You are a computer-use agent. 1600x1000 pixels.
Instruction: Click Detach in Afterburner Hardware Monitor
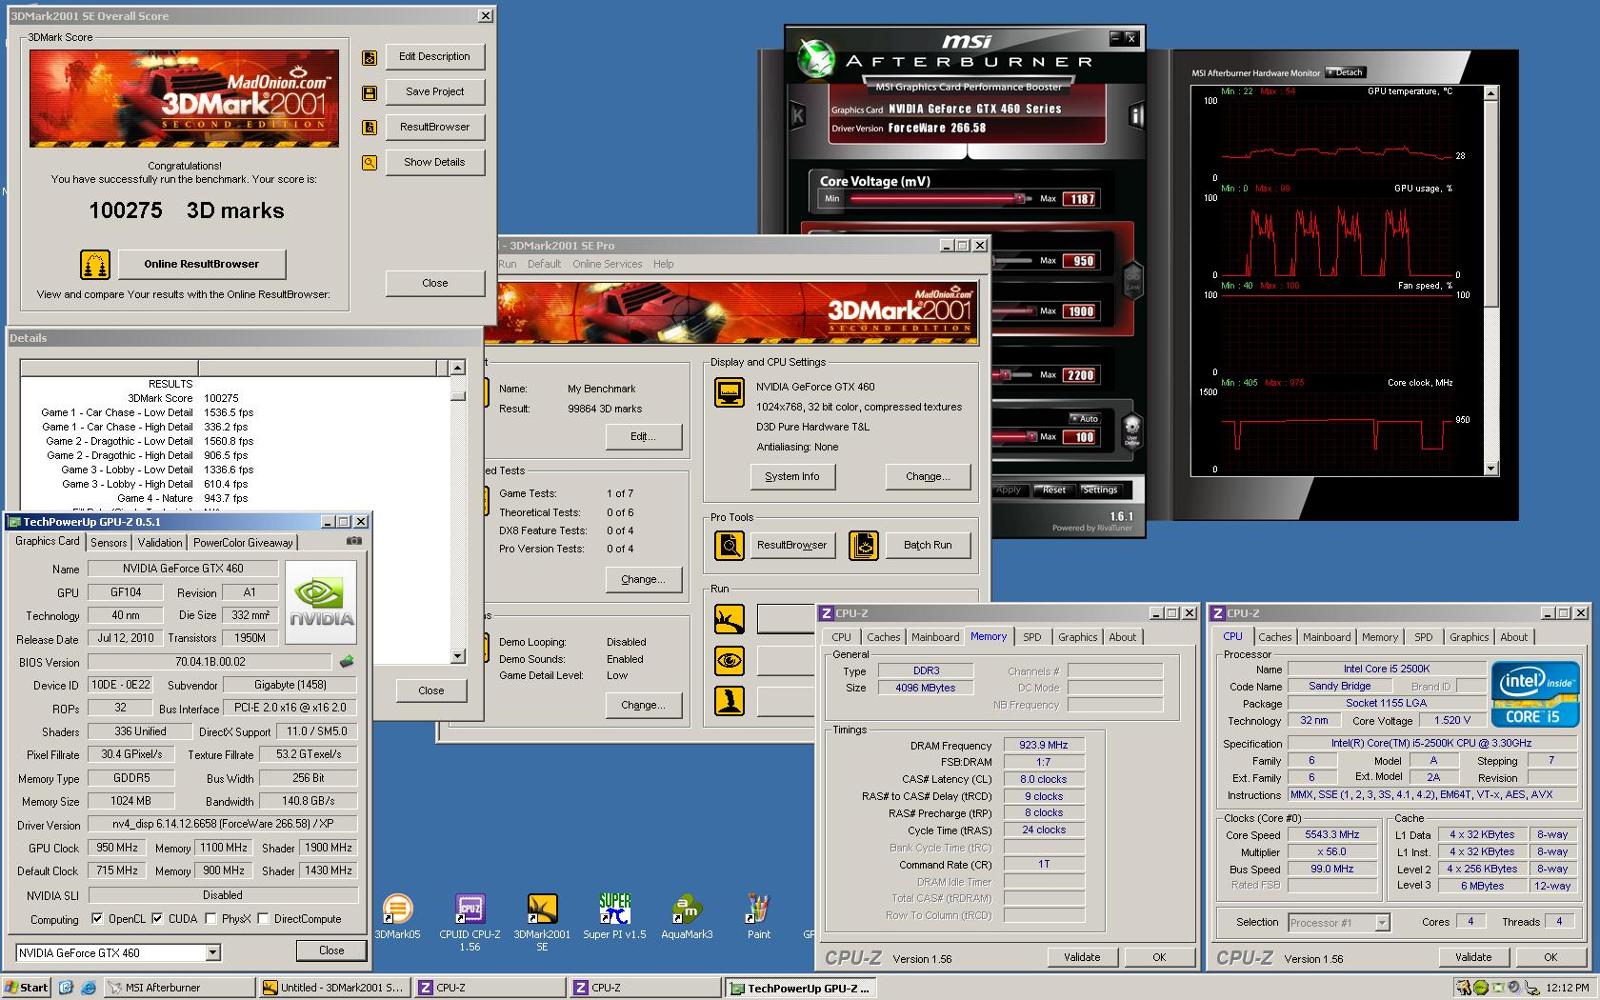(x=1345, y=72)
